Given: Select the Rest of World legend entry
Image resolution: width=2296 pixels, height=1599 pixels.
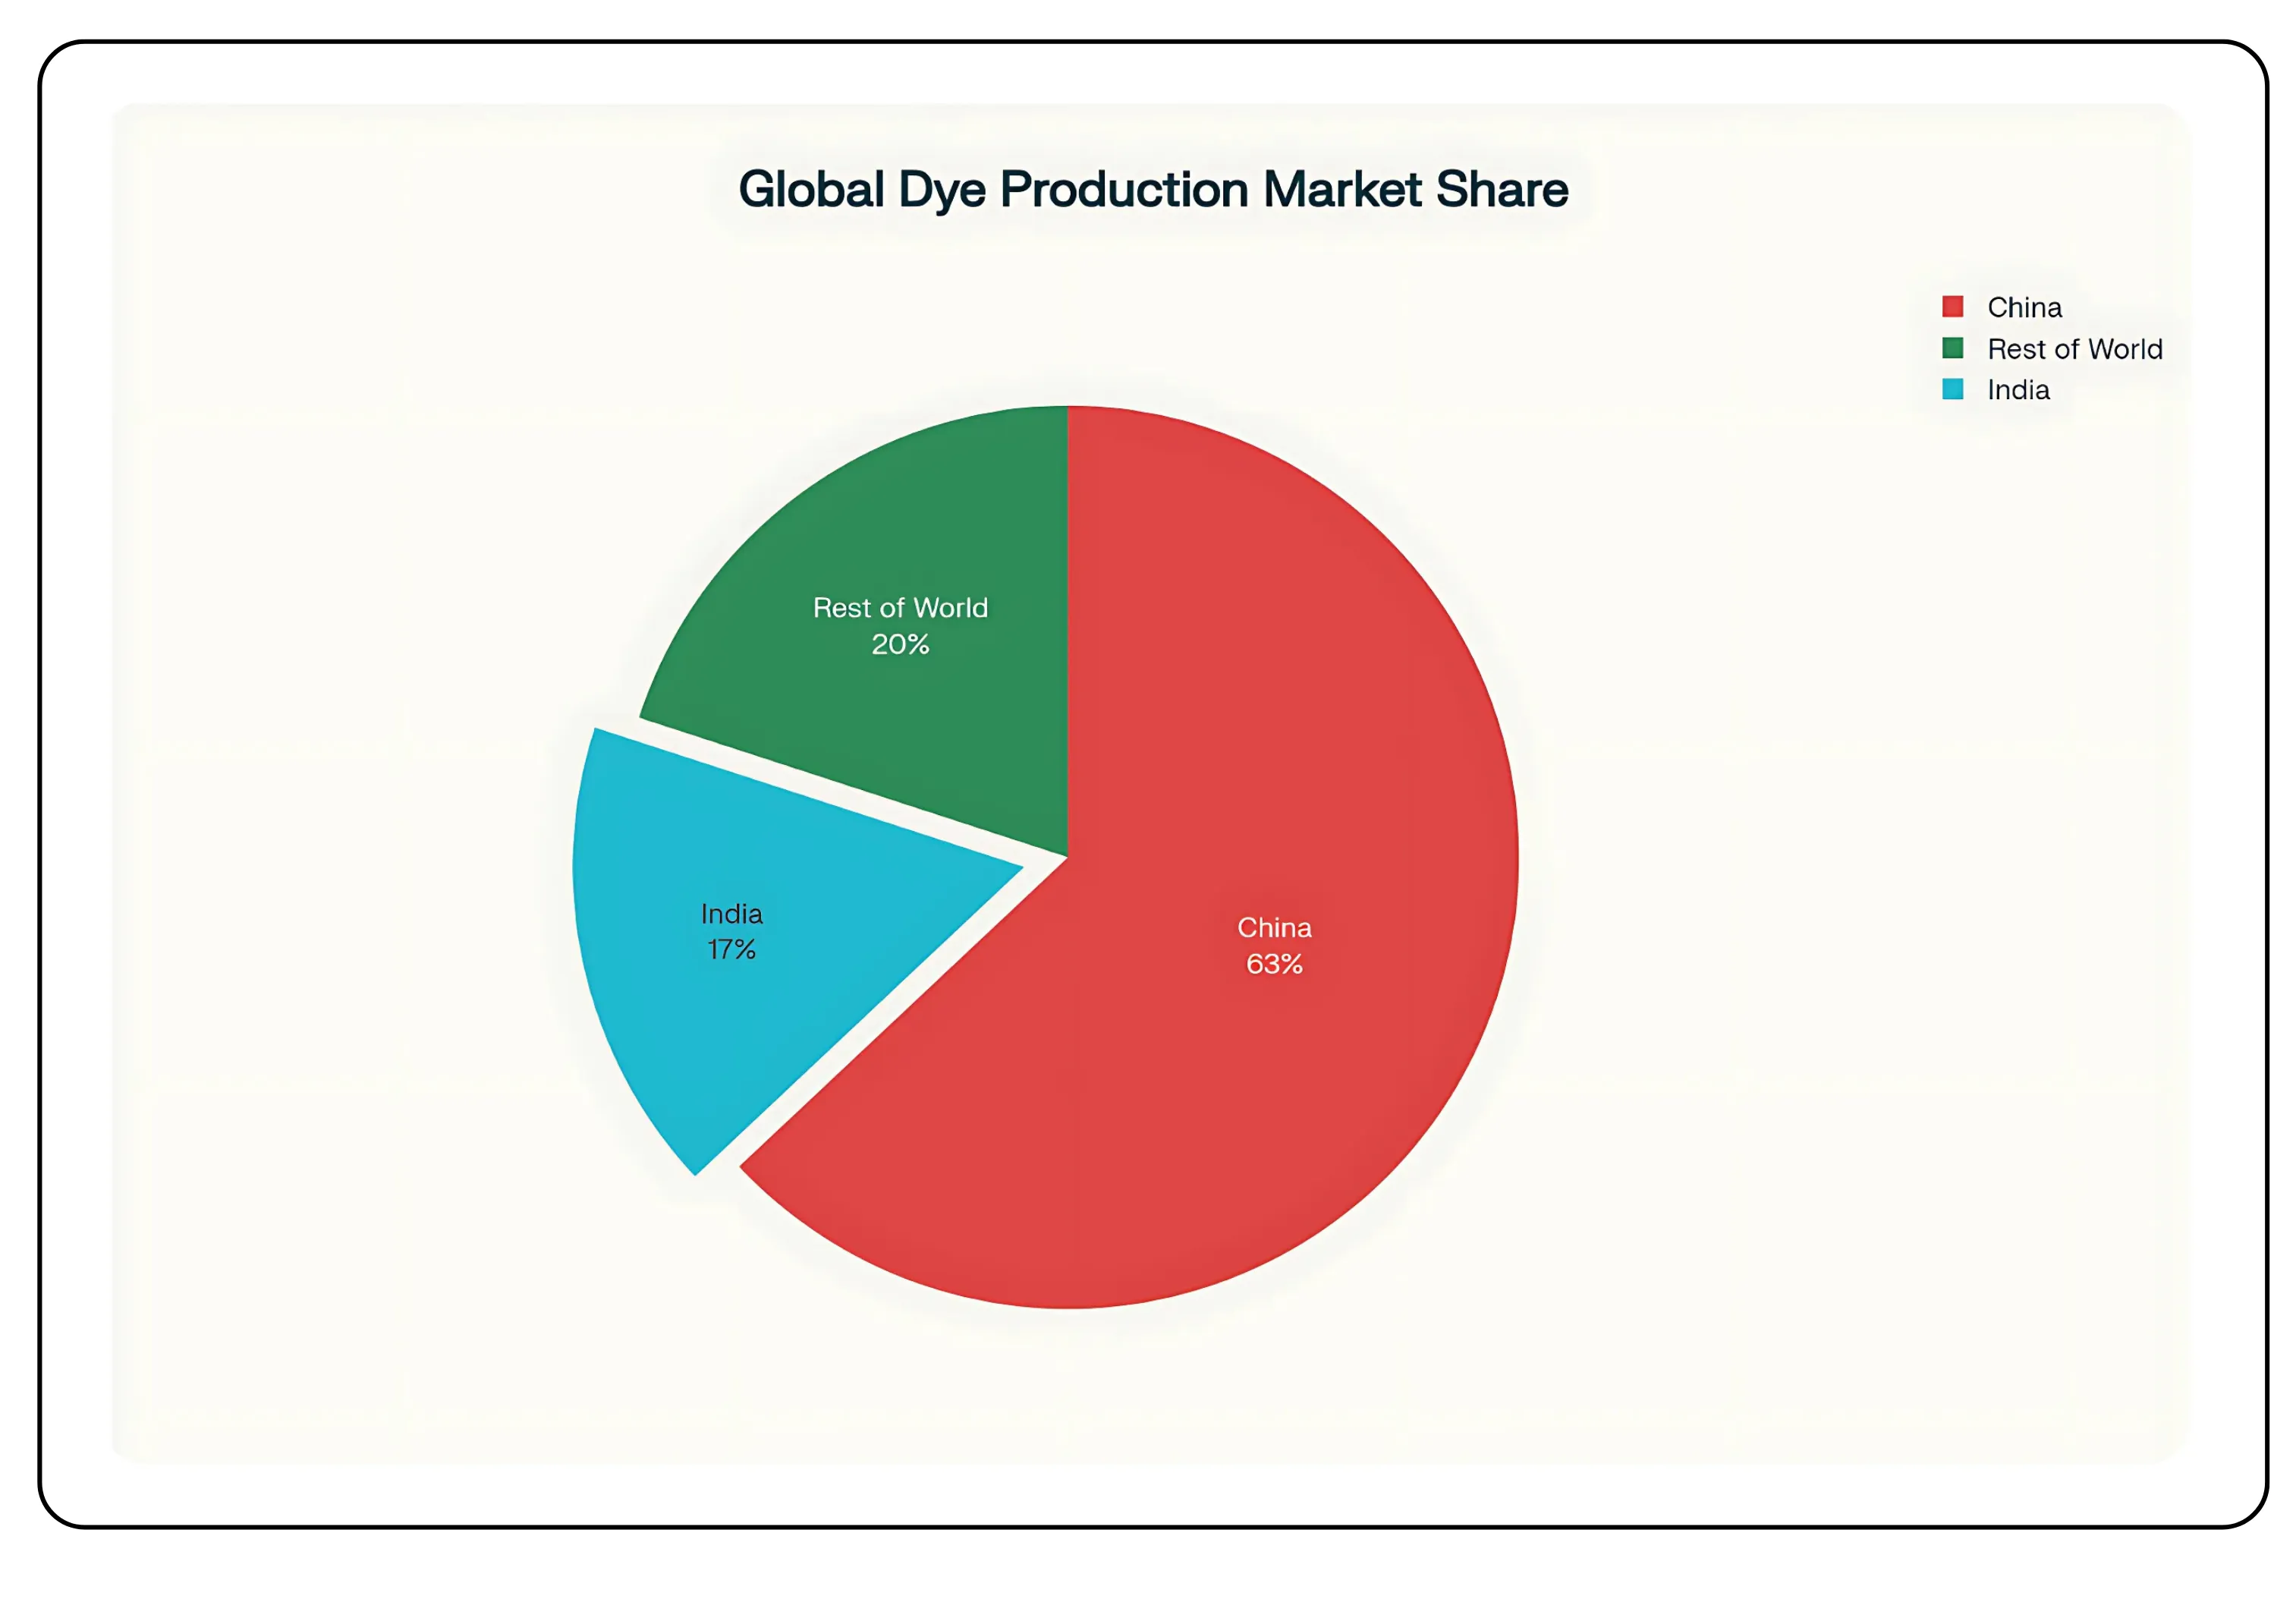Looking at the screenshot, I should click(x=2074, y=348).
